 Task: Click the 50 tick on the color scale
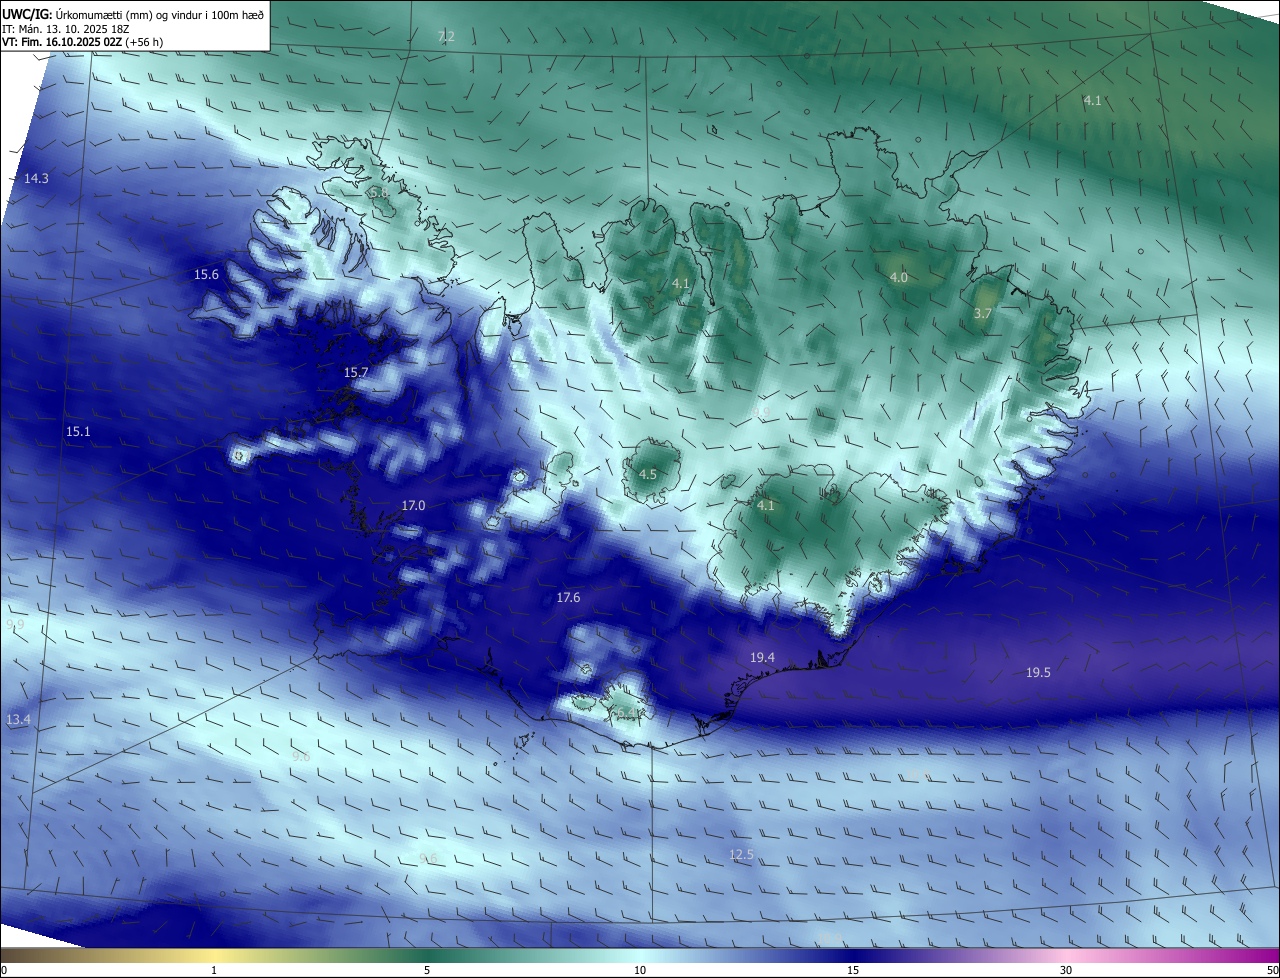click(1272, 971)
